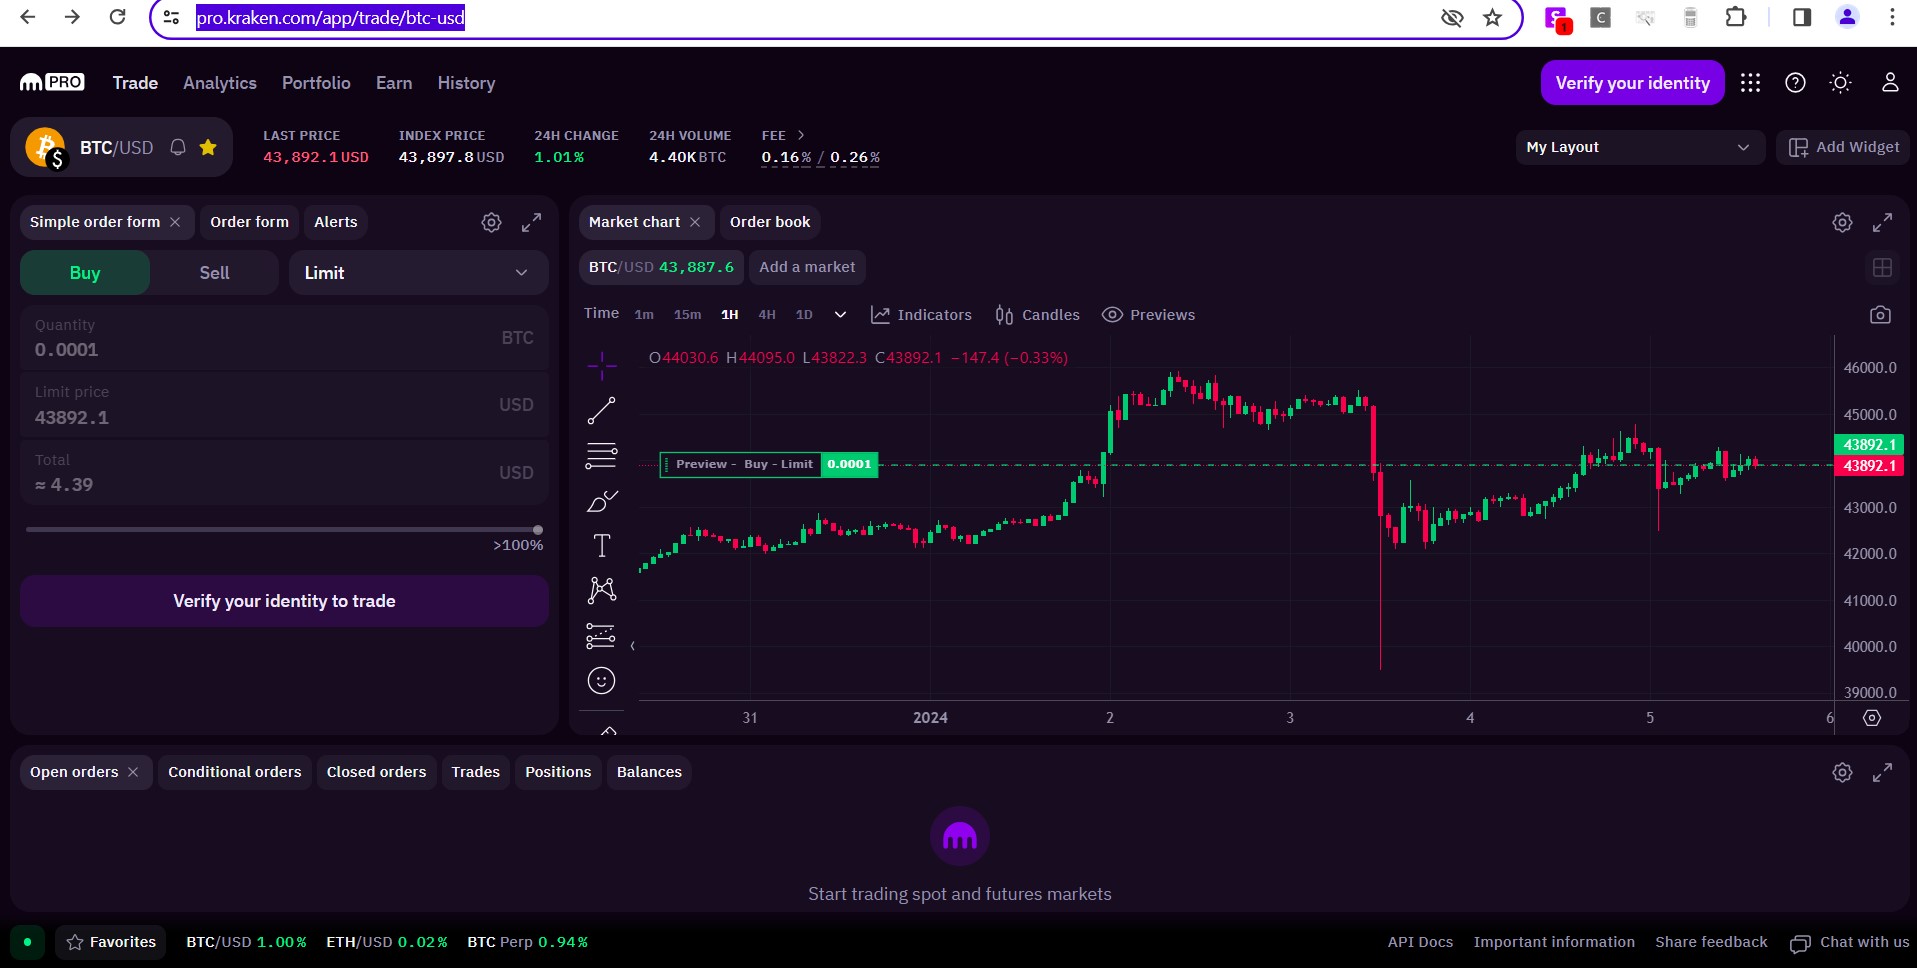Select the crosshair cursor tool
1917x968 pixels.
click(601, 366)
